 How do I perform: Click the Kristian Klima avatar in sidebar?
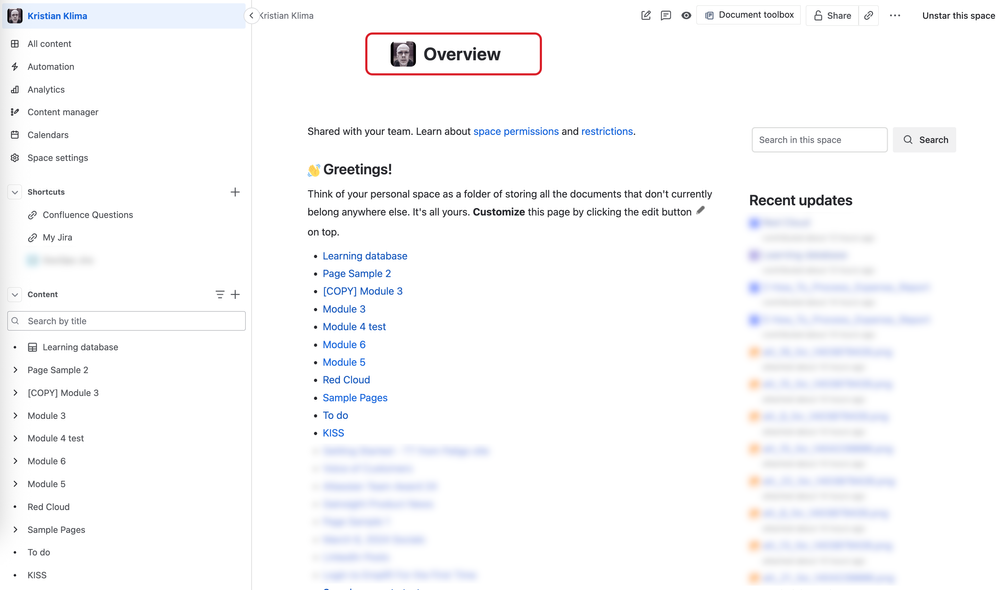pos(15,15)
